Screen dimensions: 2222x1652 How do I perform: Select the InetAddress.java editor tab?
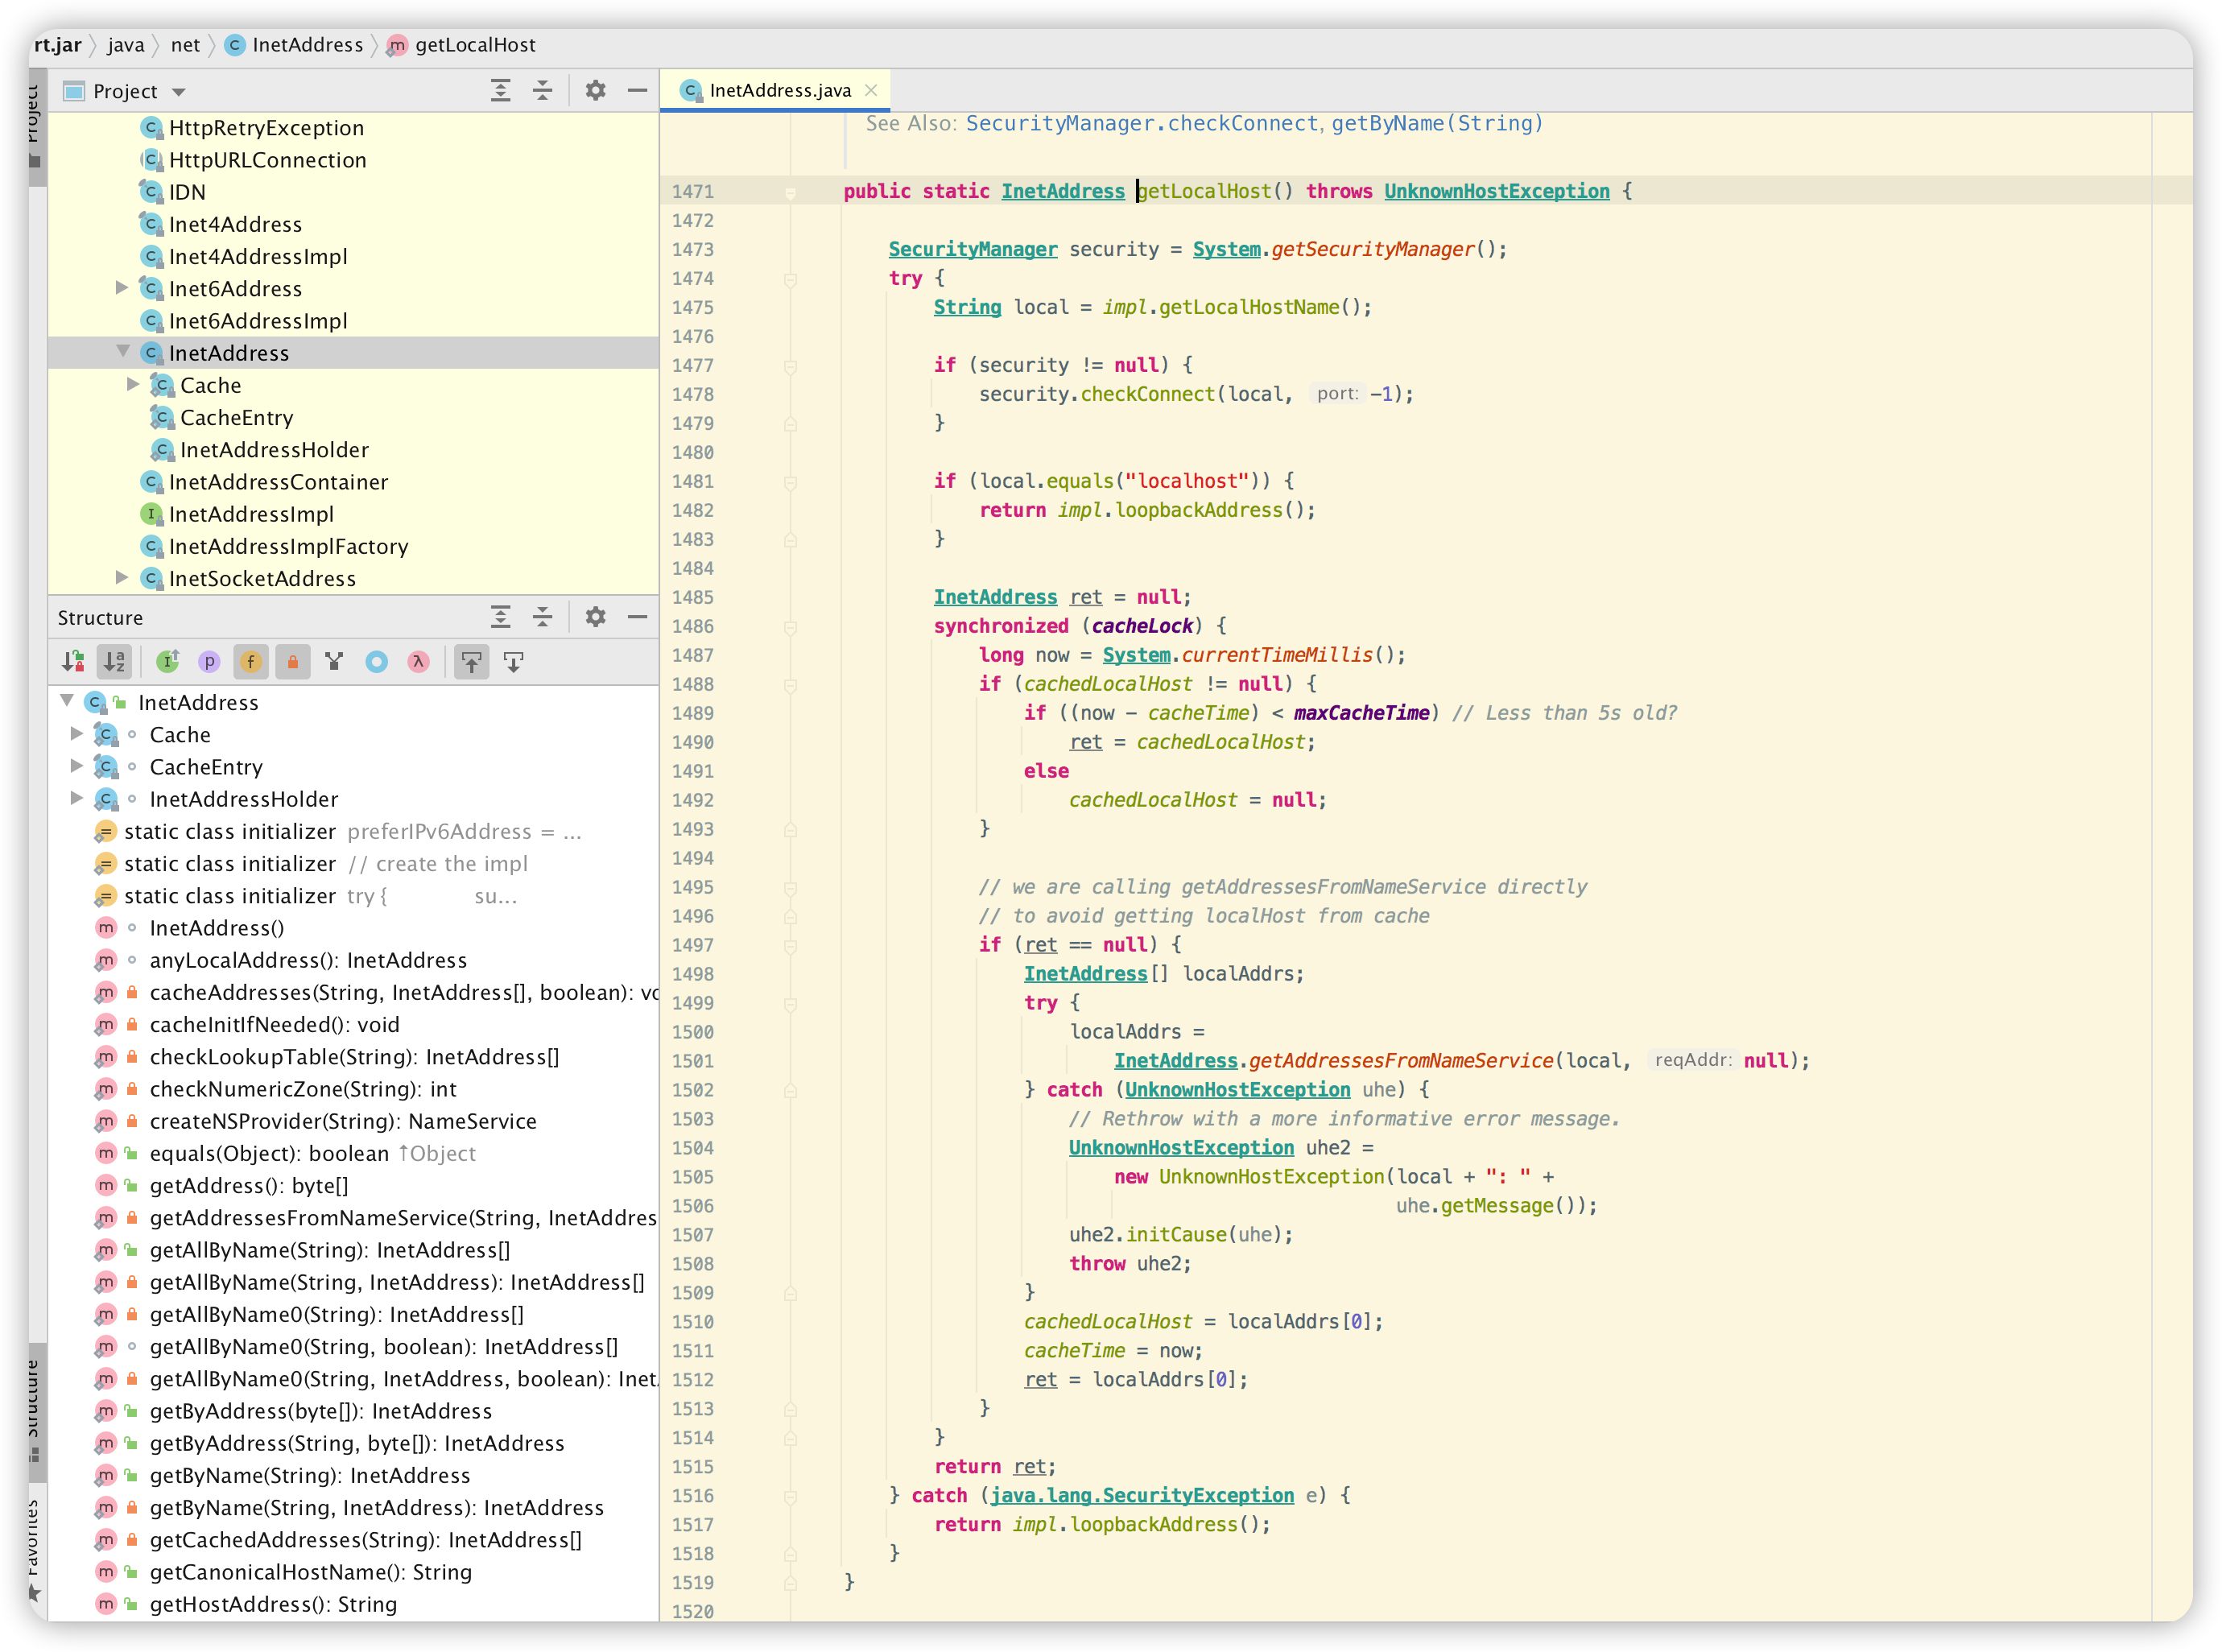(x=780, y=90)
